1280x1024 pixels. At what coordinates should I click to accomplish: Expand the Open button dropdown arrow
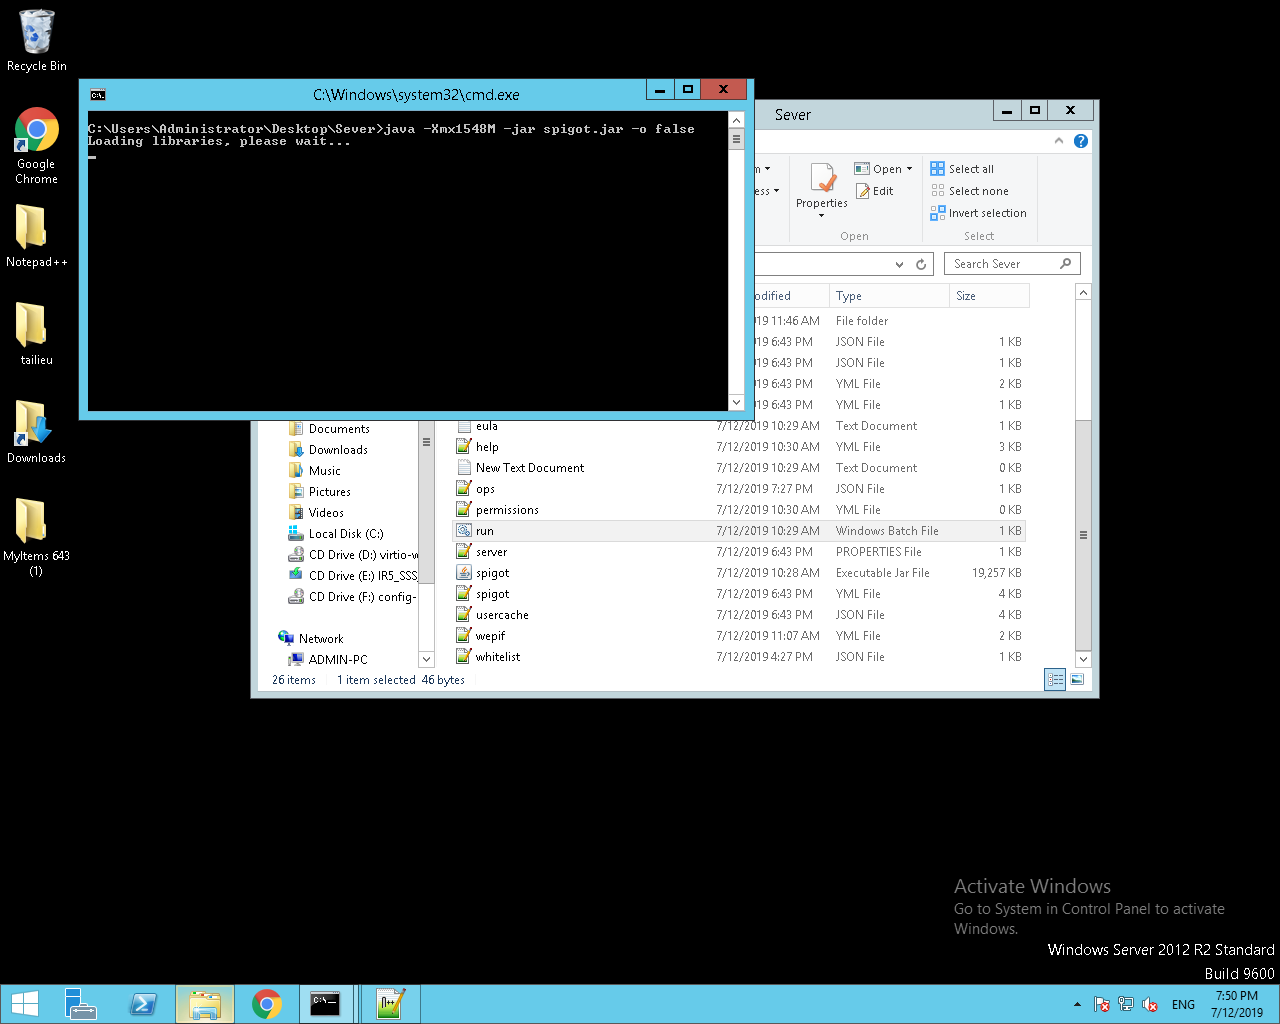tap(909, 169)
